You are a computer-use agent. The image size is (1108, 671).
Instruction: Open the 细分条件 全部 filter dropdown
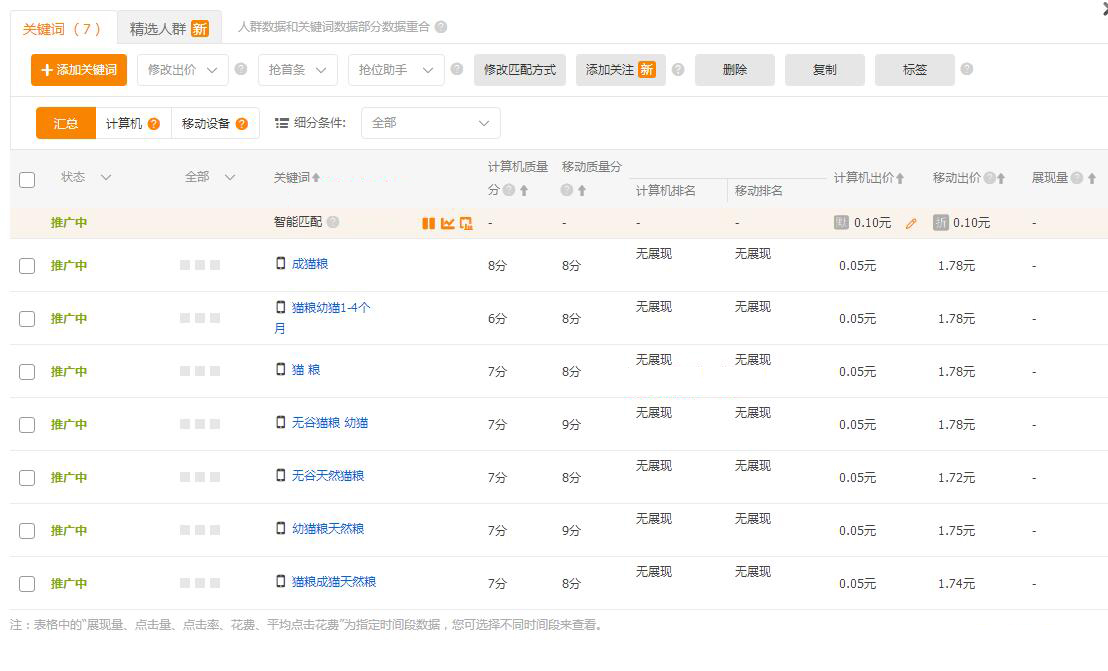coord(430,123)
